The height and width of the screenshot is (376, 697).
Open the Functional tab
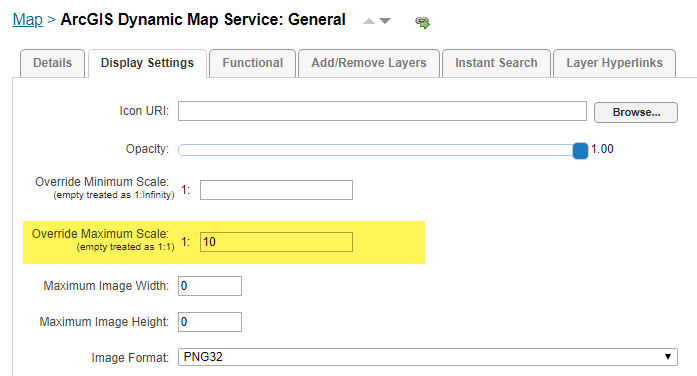252,63
